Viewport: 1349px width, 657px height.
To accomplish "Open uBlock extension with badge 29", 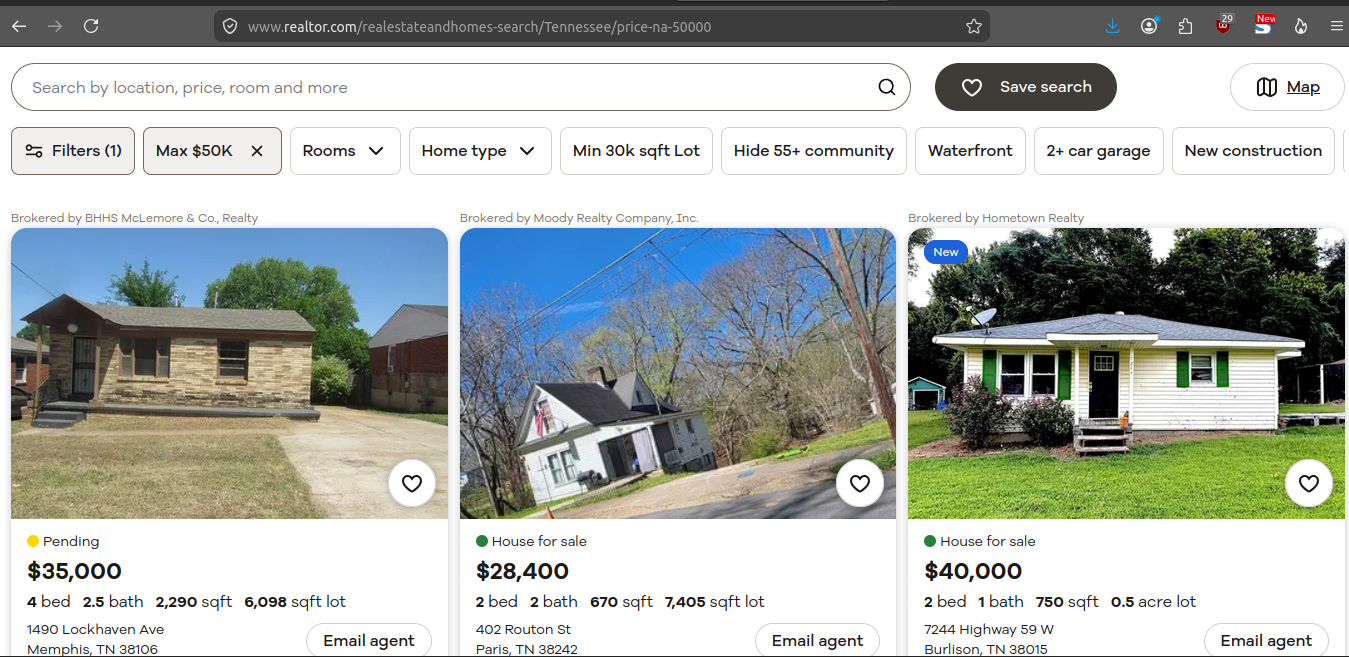I will (1224, 26).
